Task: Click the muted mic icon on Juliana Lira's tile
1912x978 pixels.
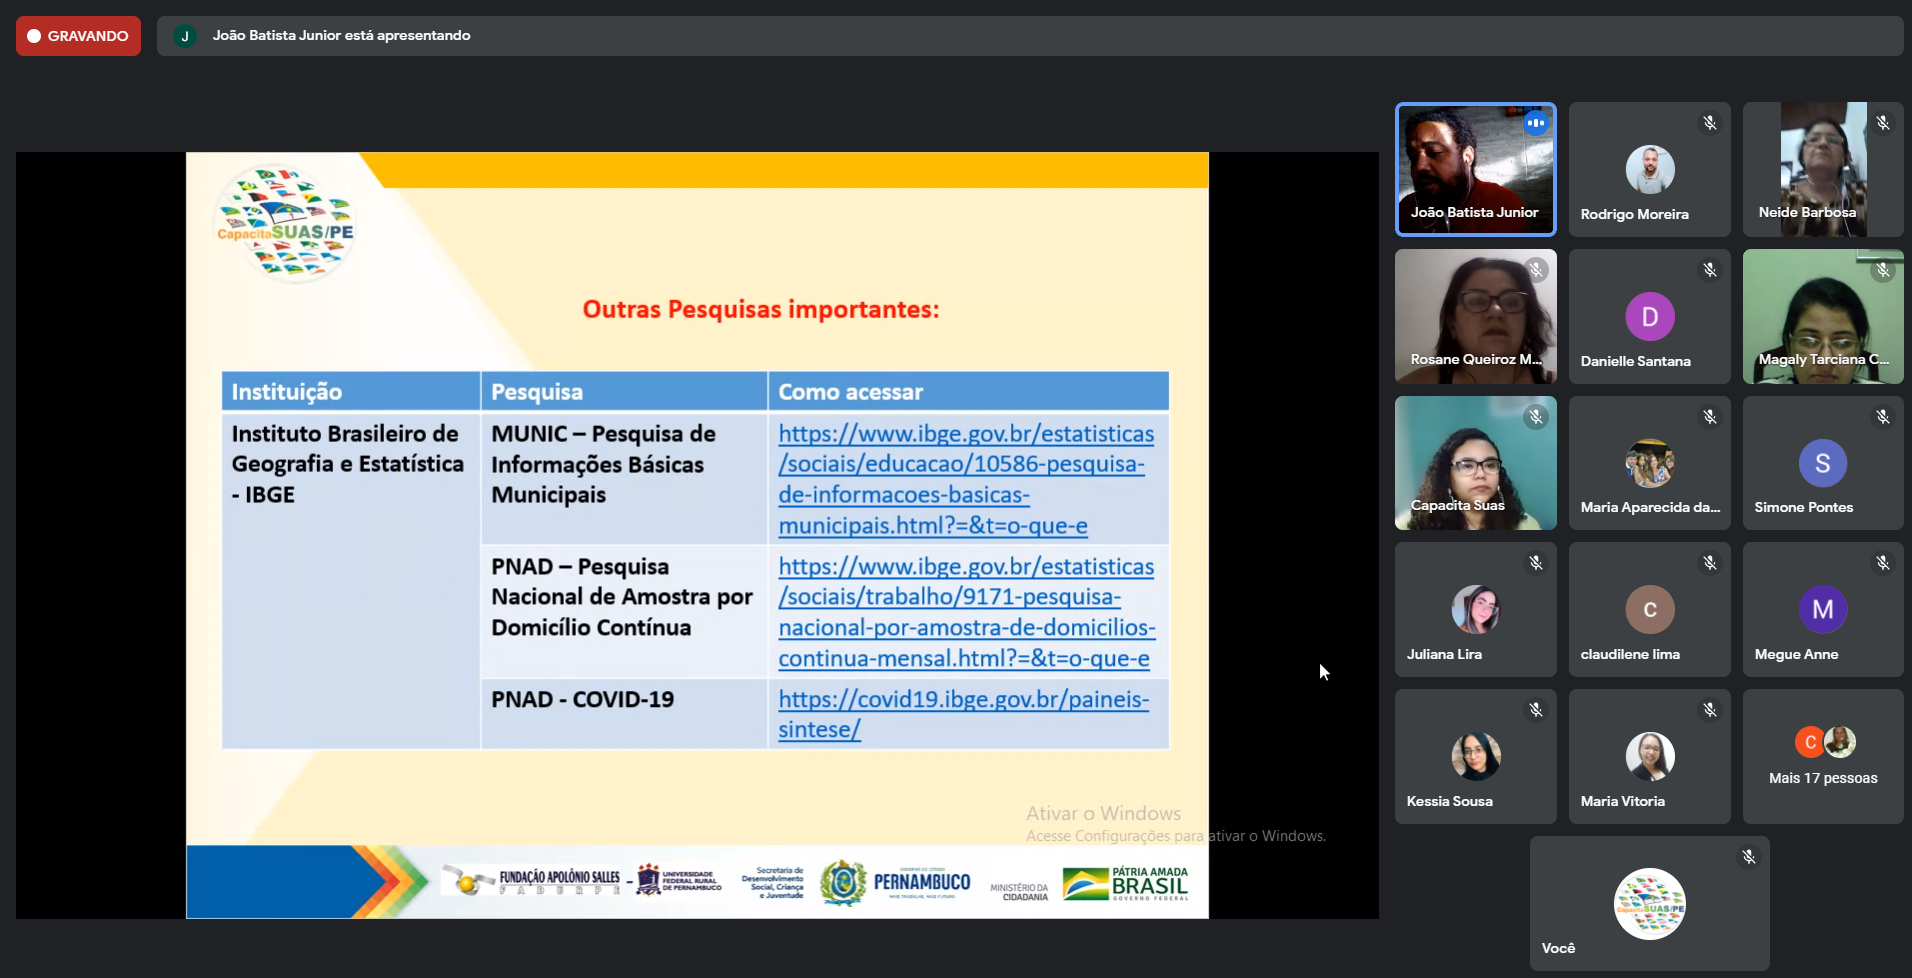Action: tap(1535, 563)
